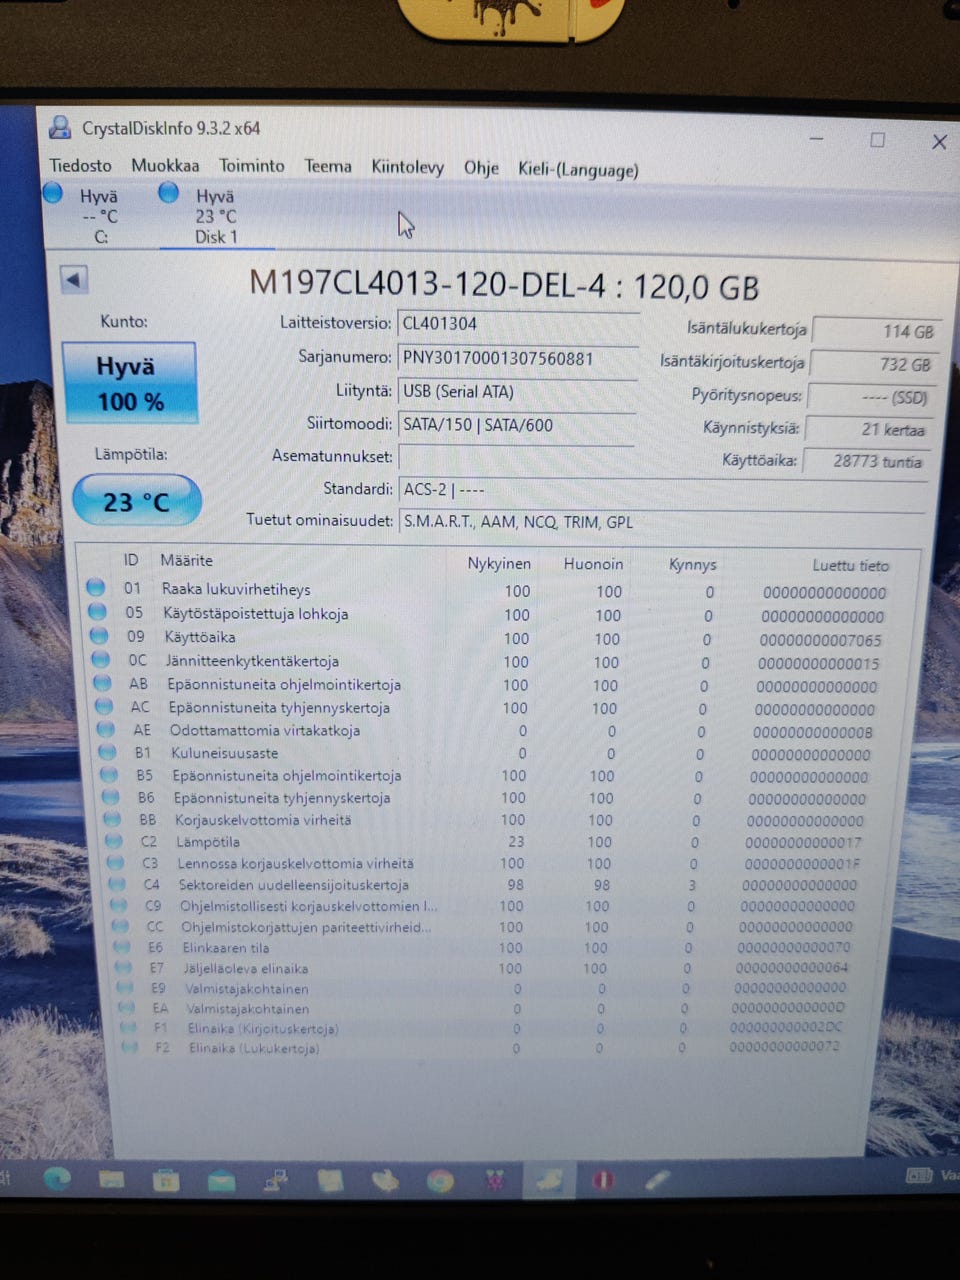This screenshot has width=960, height=1280.
Task: Click the Siirtomoodi field SATA/150 | SATA/600
Action: point(516,424)
